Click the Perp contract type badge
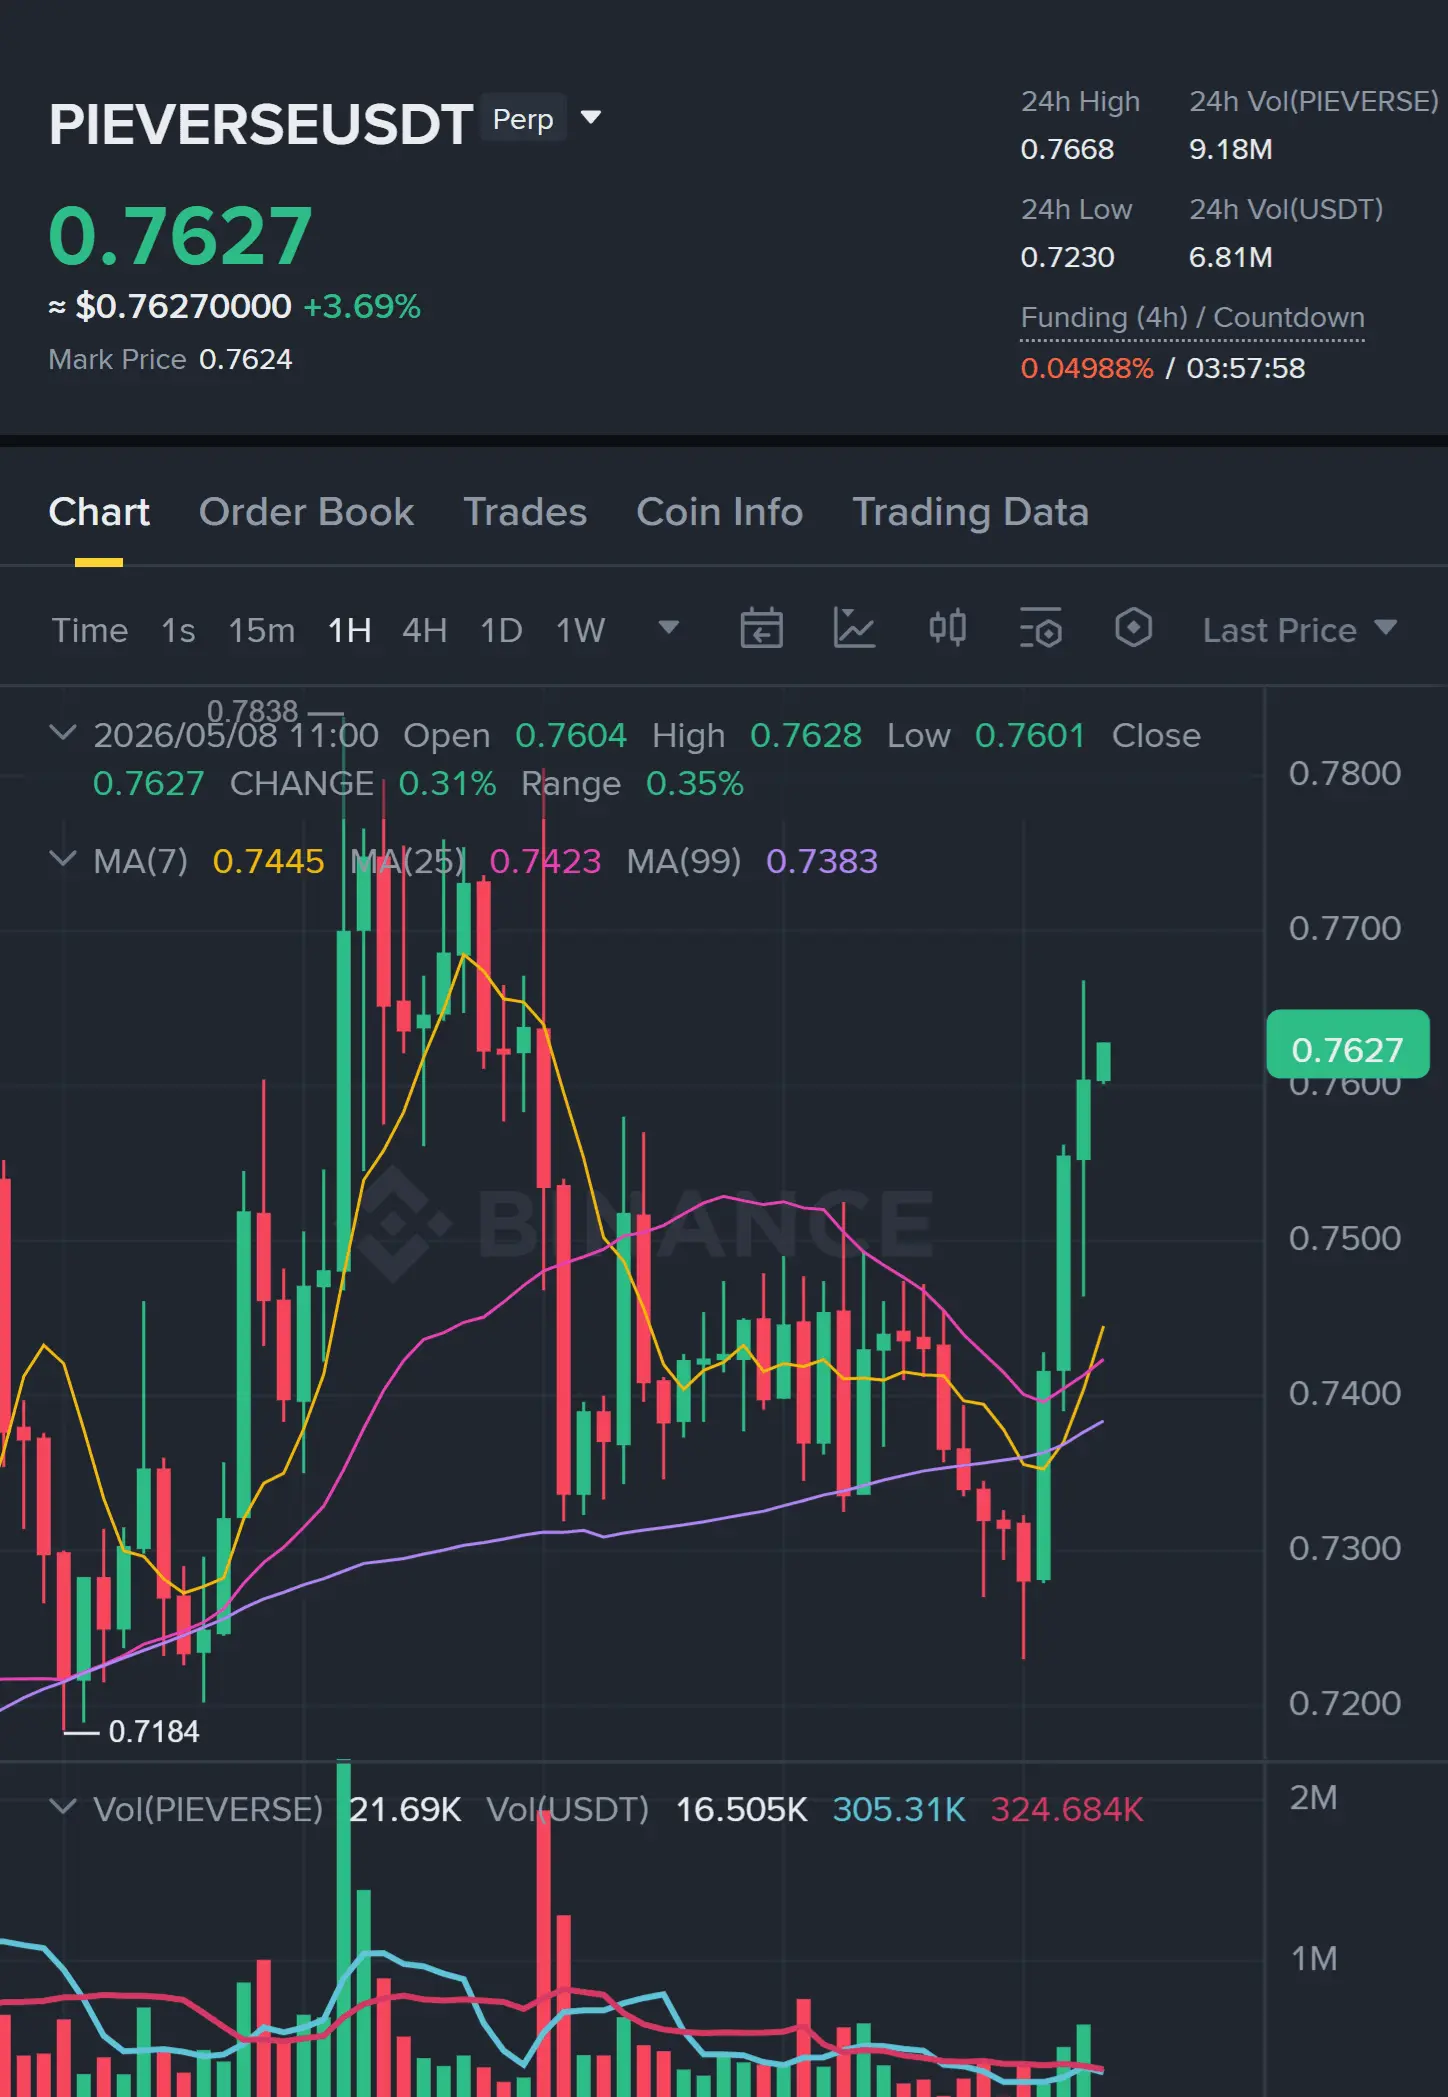 tap(523, 119)
